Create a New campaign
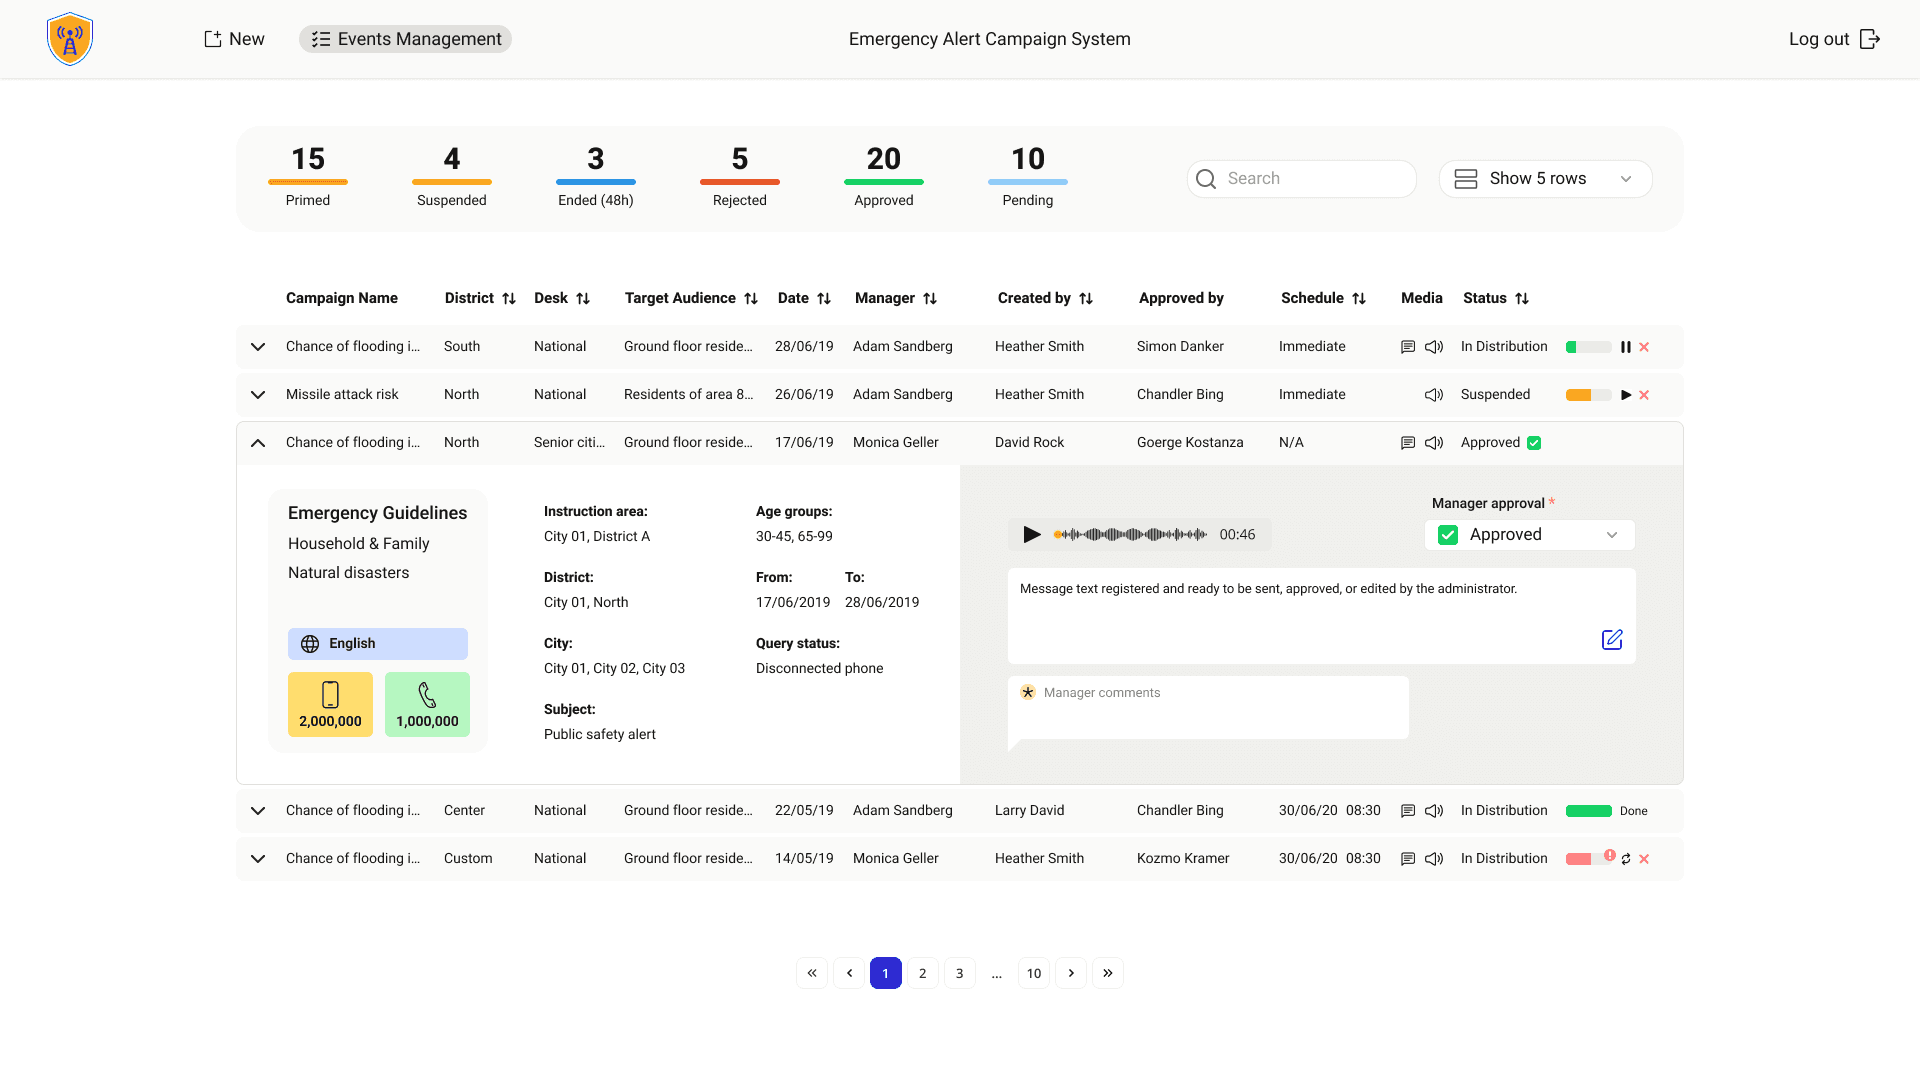1920x1080 pixels. pos(233,39)
